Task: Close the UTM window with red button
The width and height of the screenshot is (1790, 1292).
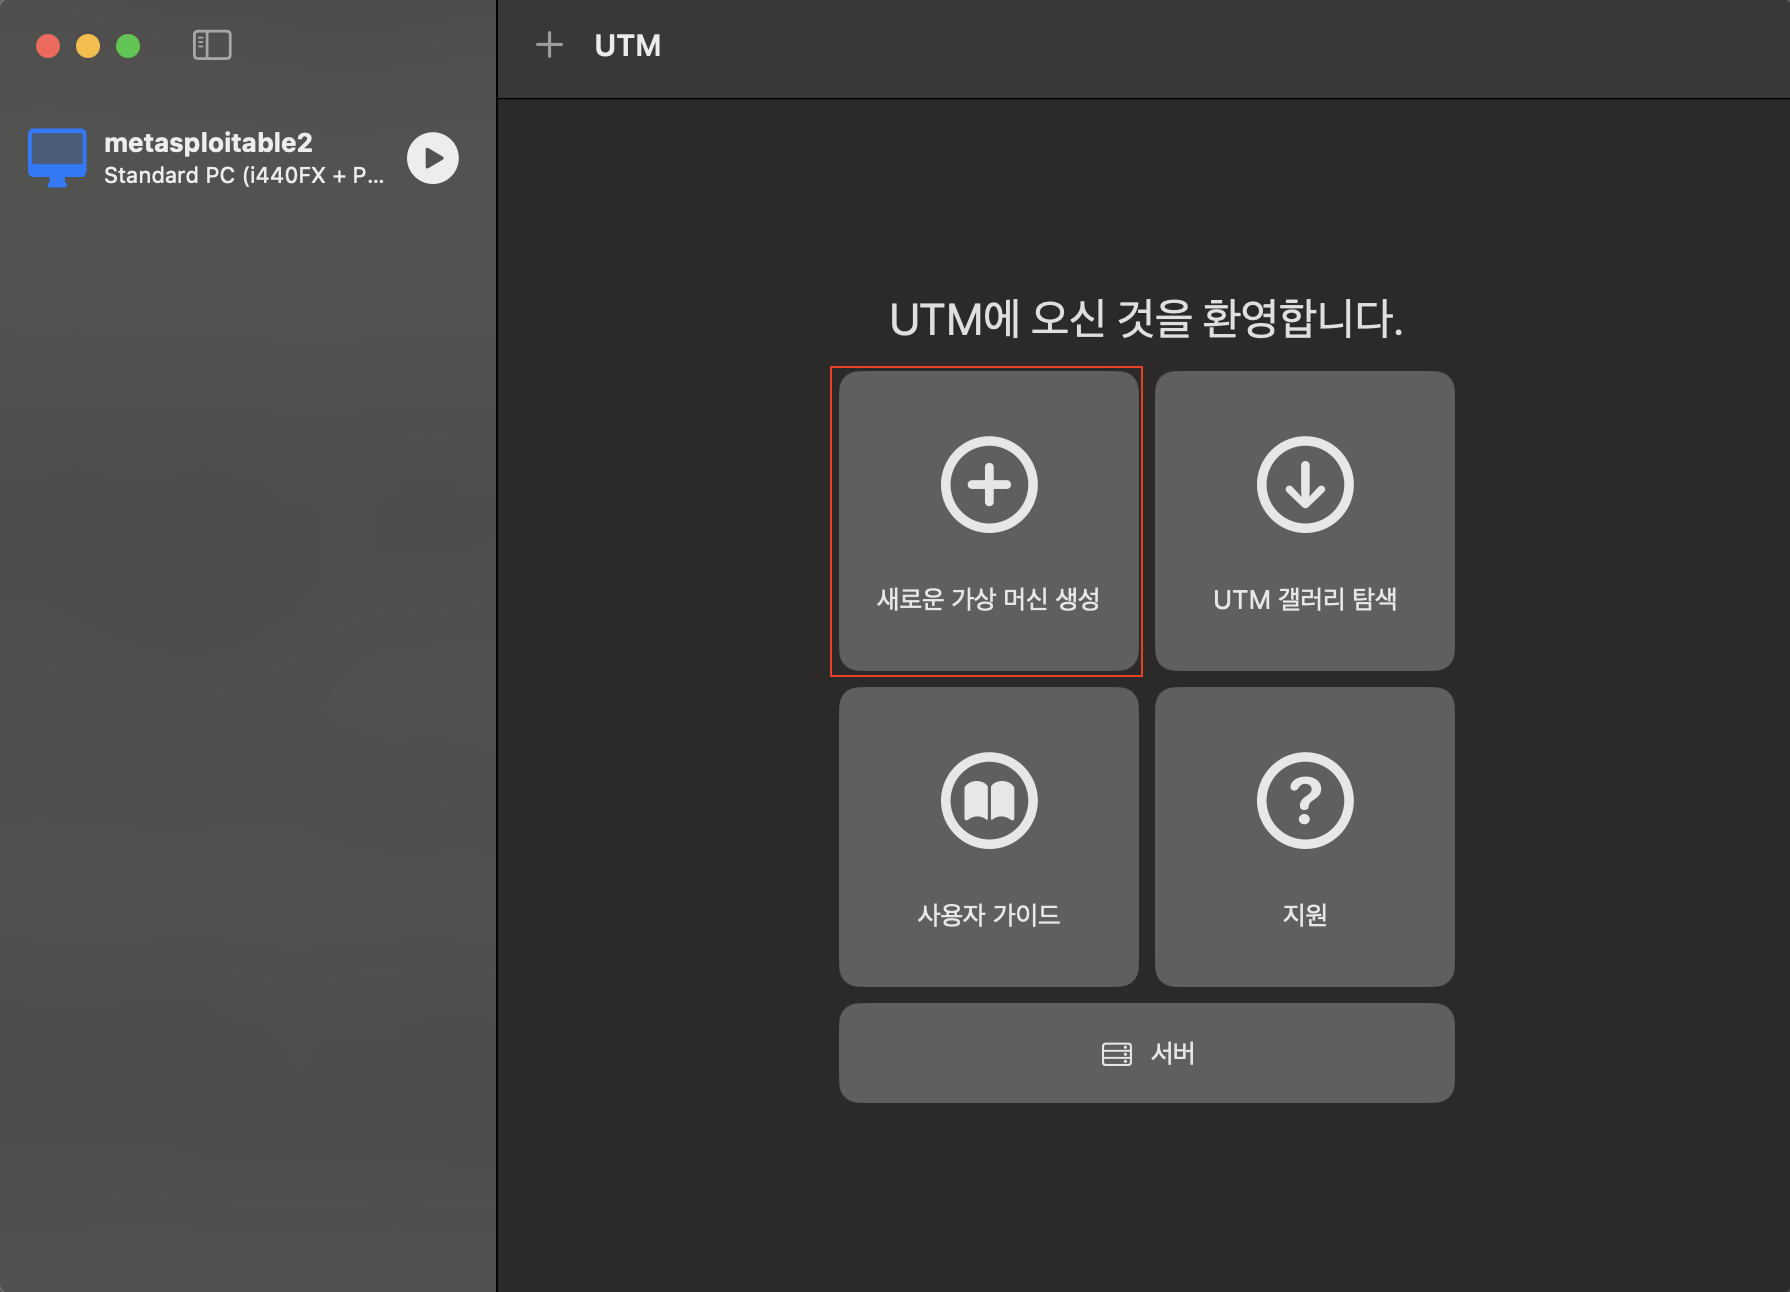Action: click(48, 46)
